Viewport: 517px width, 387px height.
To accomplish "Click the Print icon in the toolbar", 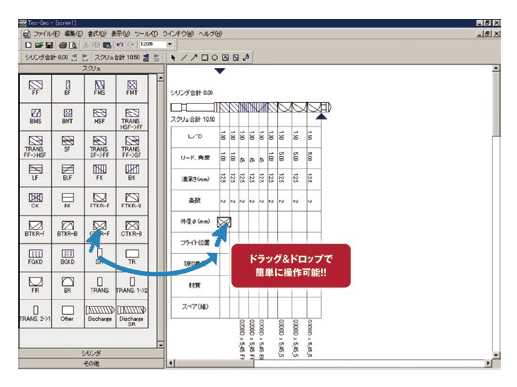I will (x=63, y=45).
